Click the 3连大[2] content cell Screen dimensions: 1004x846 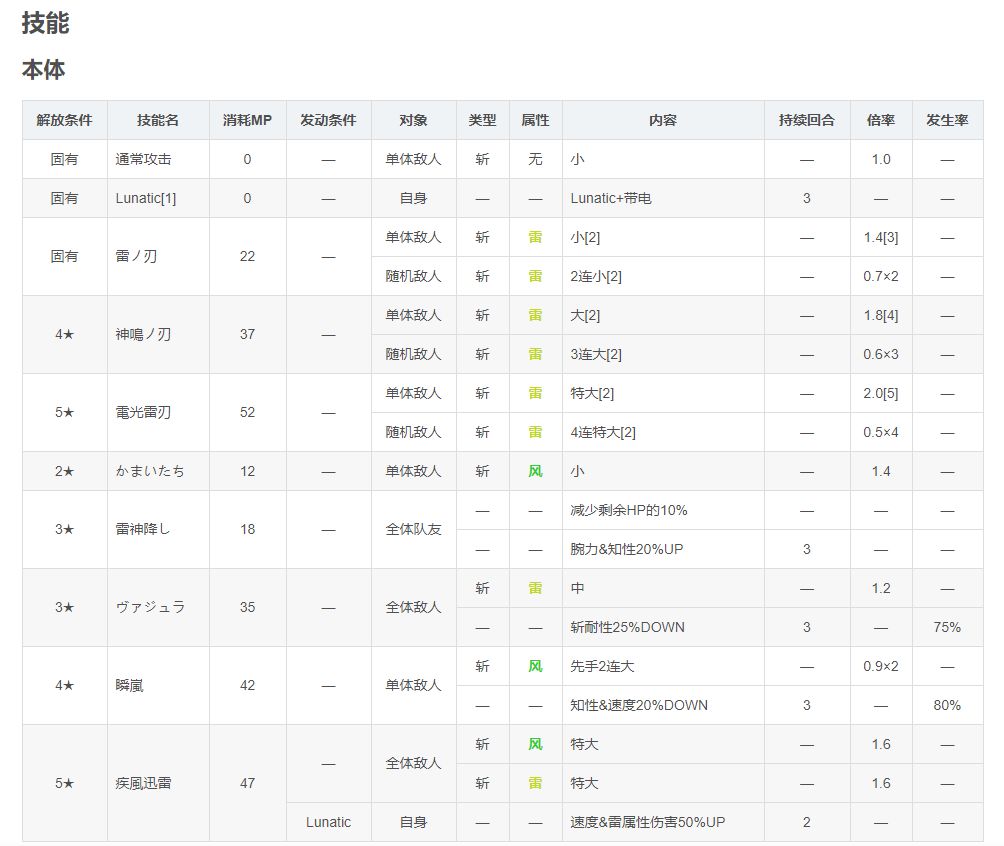tap(663, 355)
